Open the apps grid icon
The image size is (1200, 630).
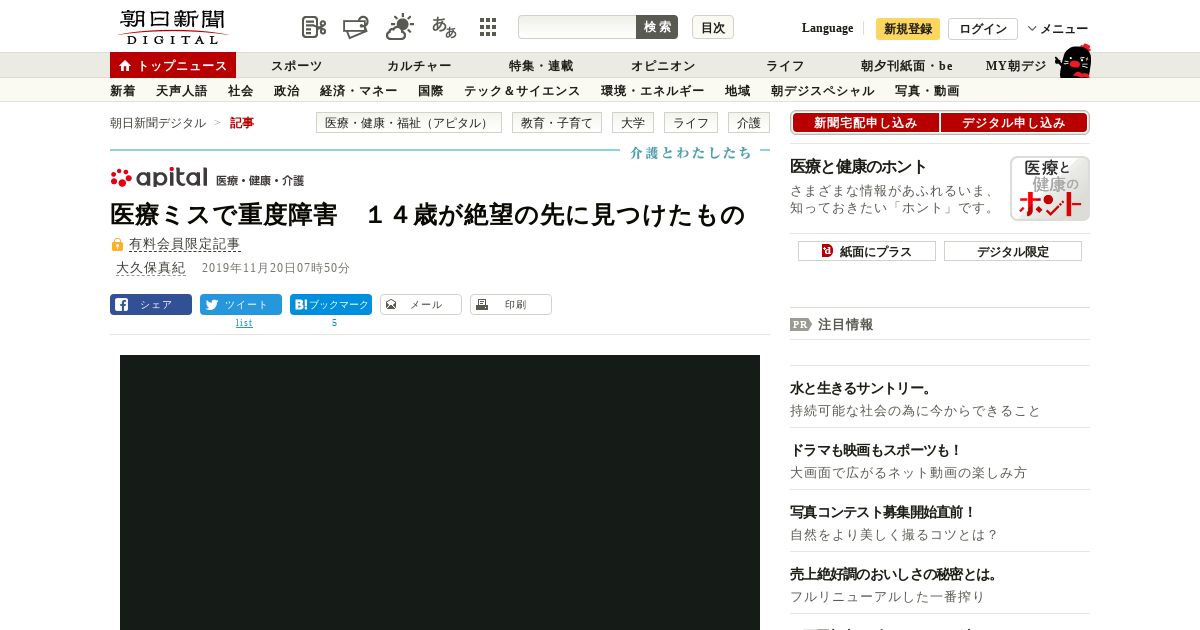(488, 27)
